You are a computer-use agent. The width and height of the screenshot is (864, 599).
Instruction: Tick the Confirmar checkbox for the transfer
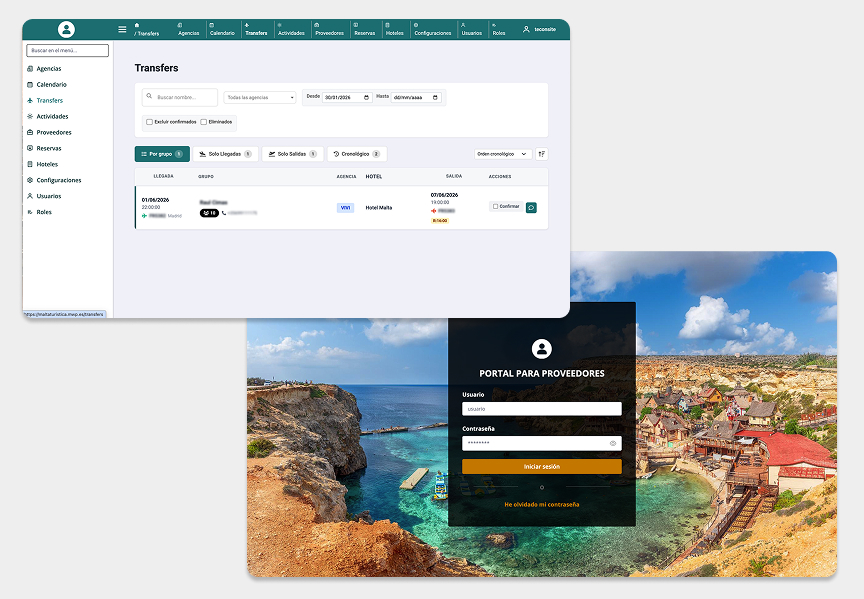coord(496,206)
